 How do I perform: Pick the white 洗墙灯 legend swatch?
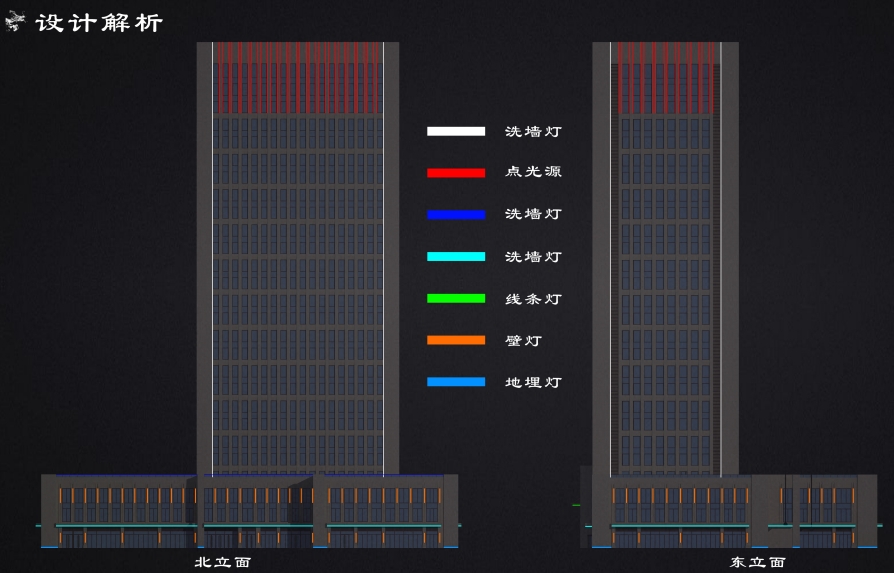(x=456, y=131)
